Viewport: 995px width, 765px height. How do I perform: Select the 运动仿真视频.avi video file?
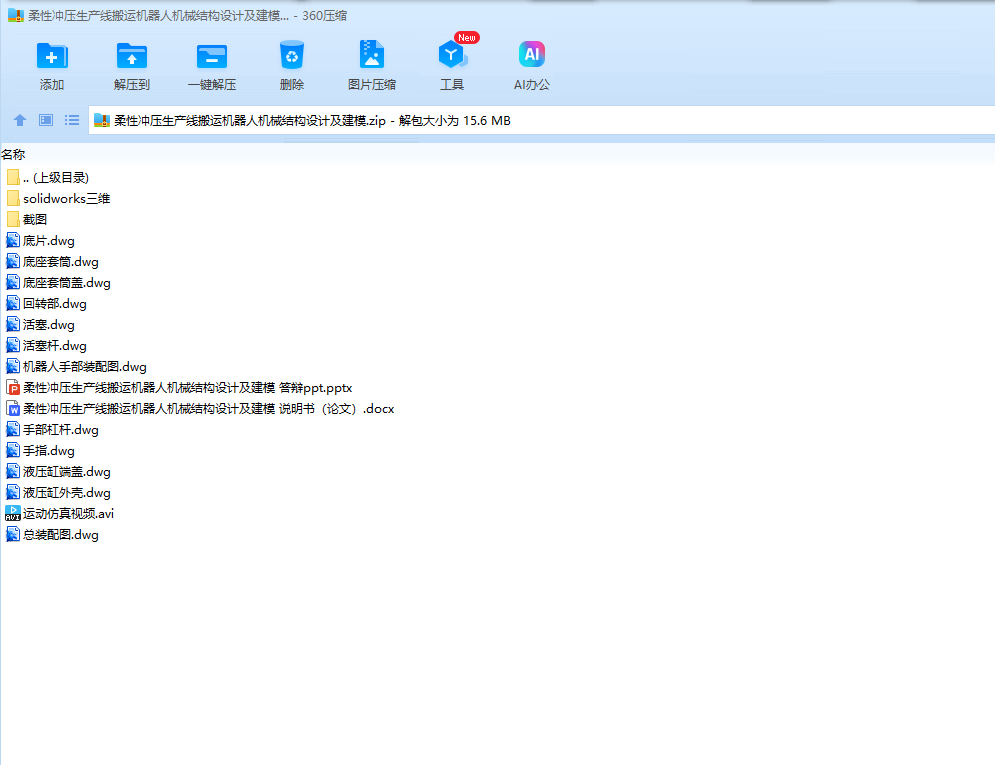(x=60, y=513)
